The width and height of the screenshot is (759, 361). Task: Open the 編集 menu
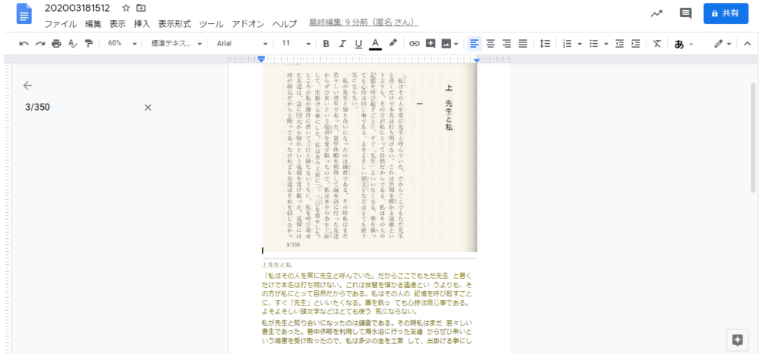tap(93, 24)
